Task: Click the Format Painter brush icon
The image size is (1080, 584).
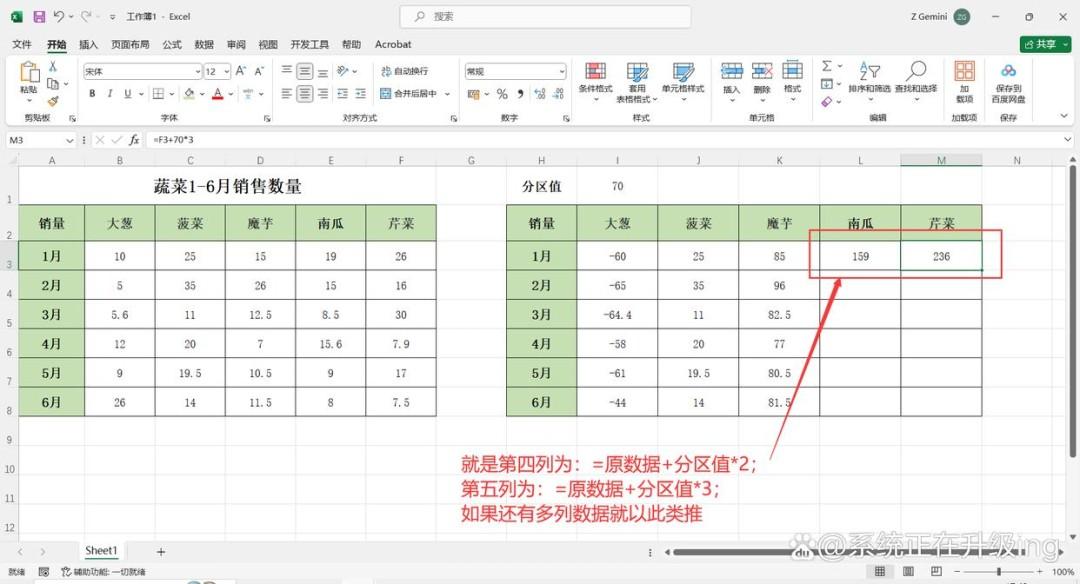Action: (x=53, y=101)
